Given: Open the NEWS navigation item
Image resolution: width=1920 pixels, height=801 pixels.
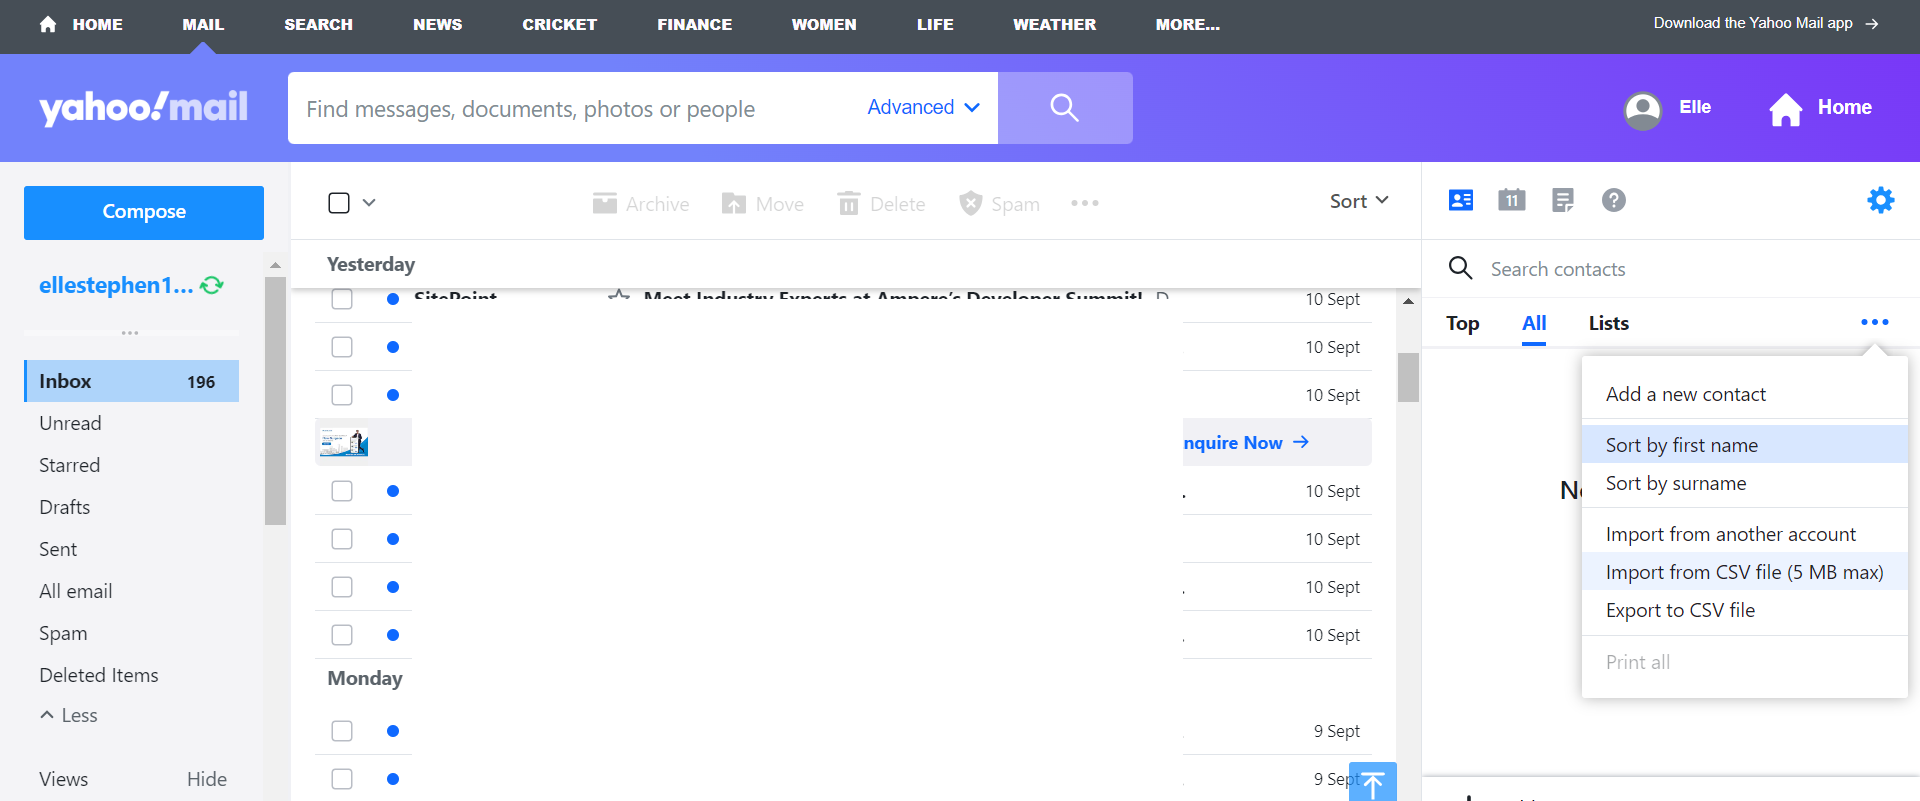Looking at the screenshot, I should [x=438, y=24].
